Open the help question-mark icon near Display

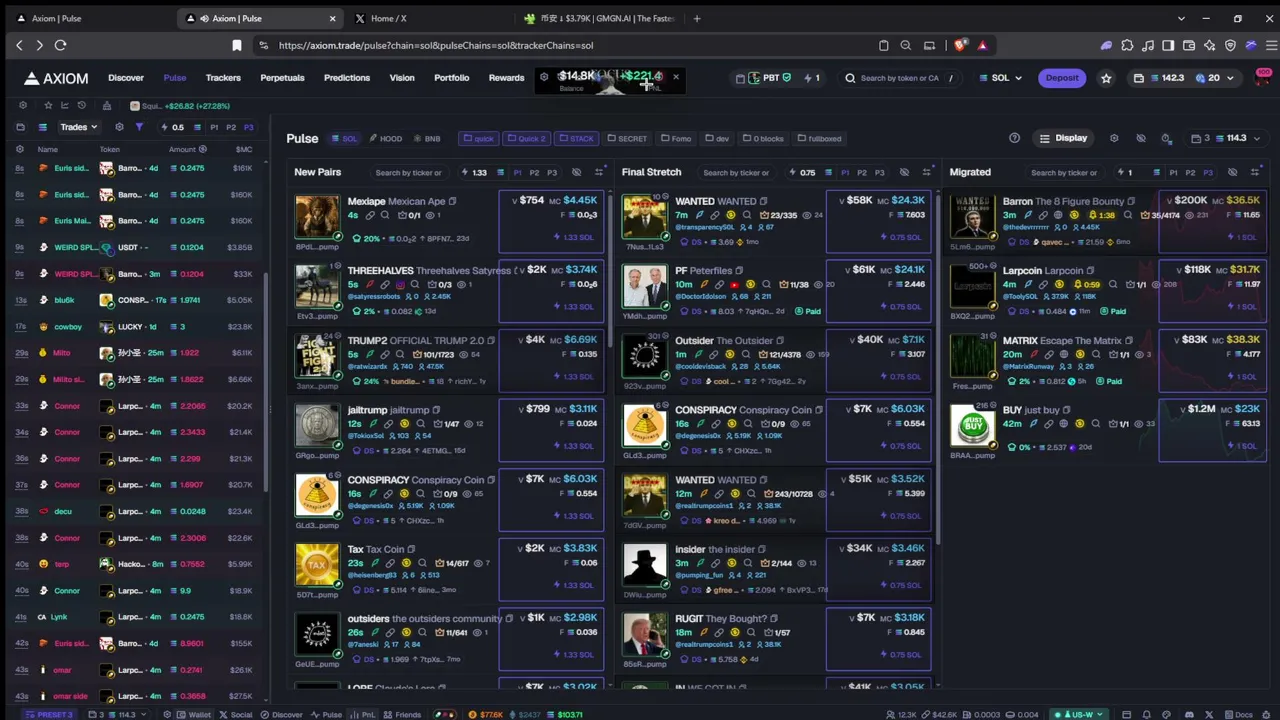1015,138
